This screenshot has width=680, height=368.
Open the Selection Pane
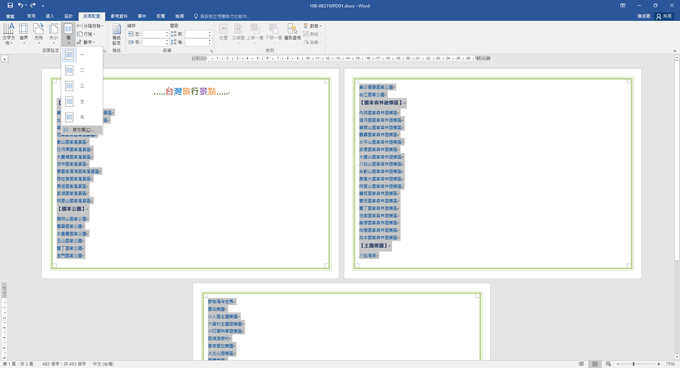click(292, 33)
